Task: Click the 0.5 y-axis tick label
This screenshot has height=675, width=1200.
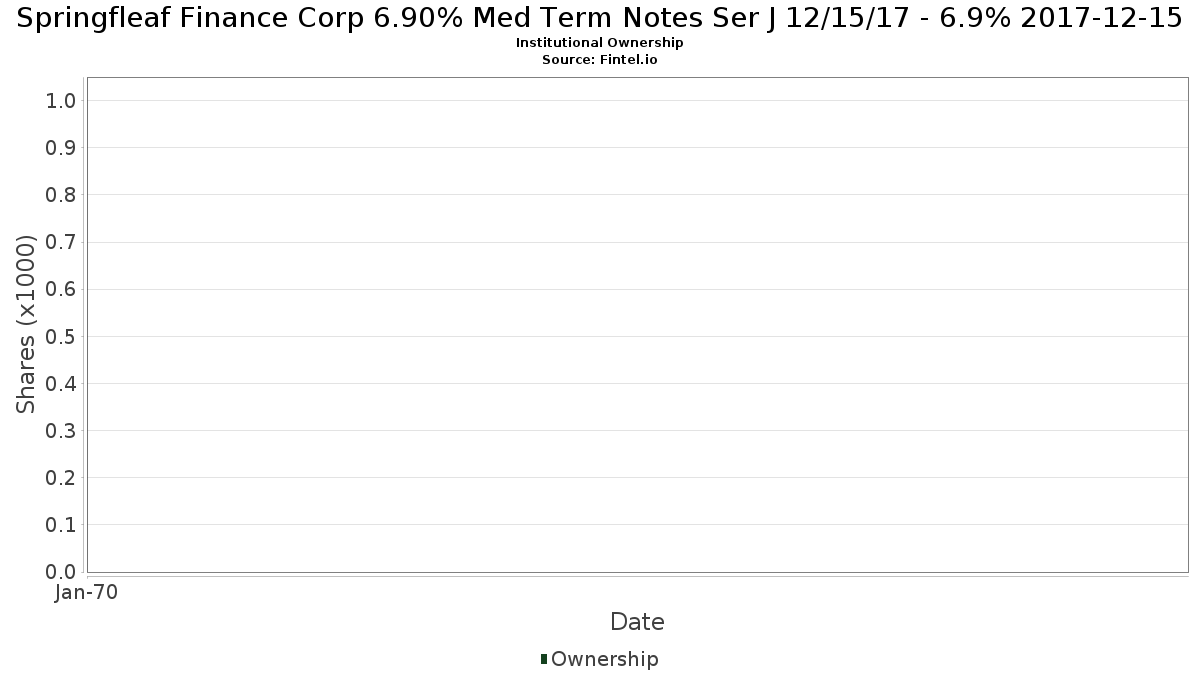Action: 61,336
